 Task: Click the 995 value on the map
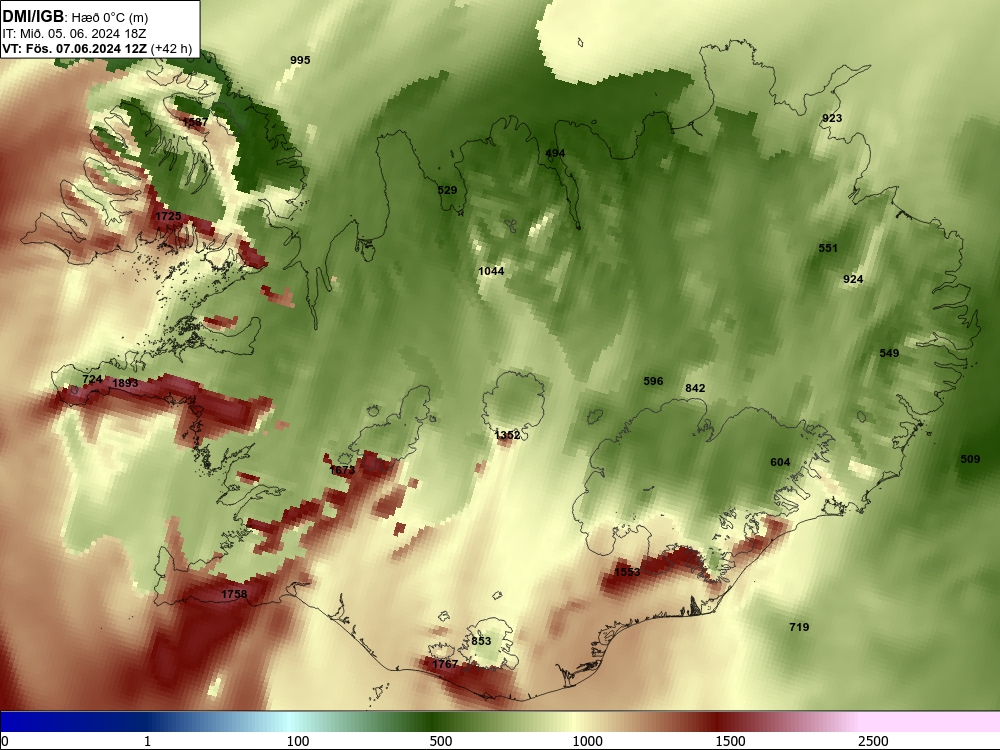click(x=300, y=60)
